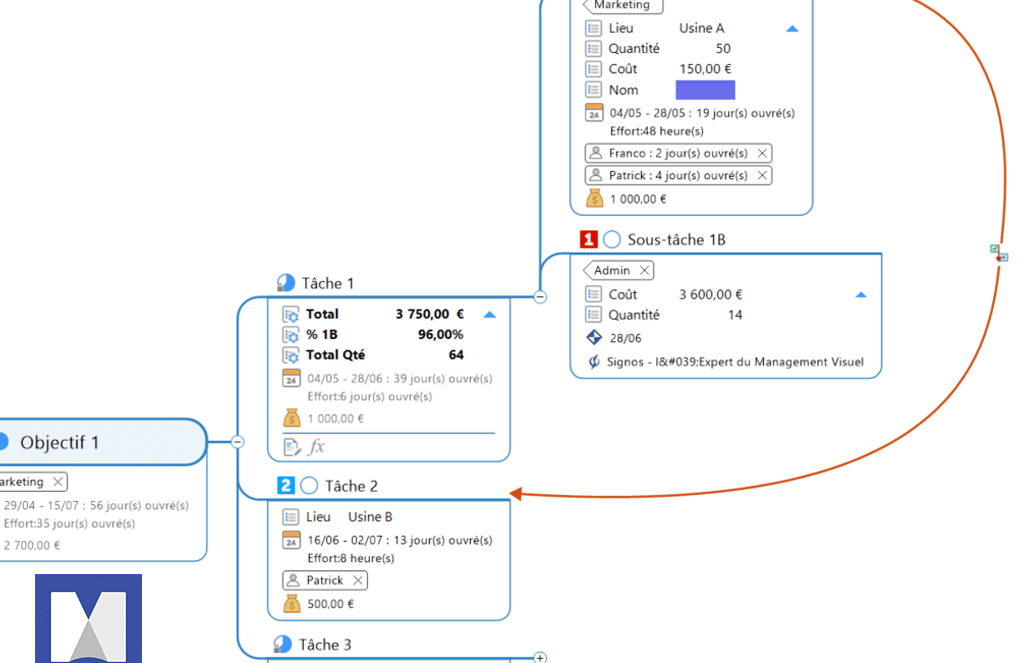The height and width of the screenshot is (663, 1024).
Task: Click the Tâche 3 progress pie icon
Action: coord(283,645)
